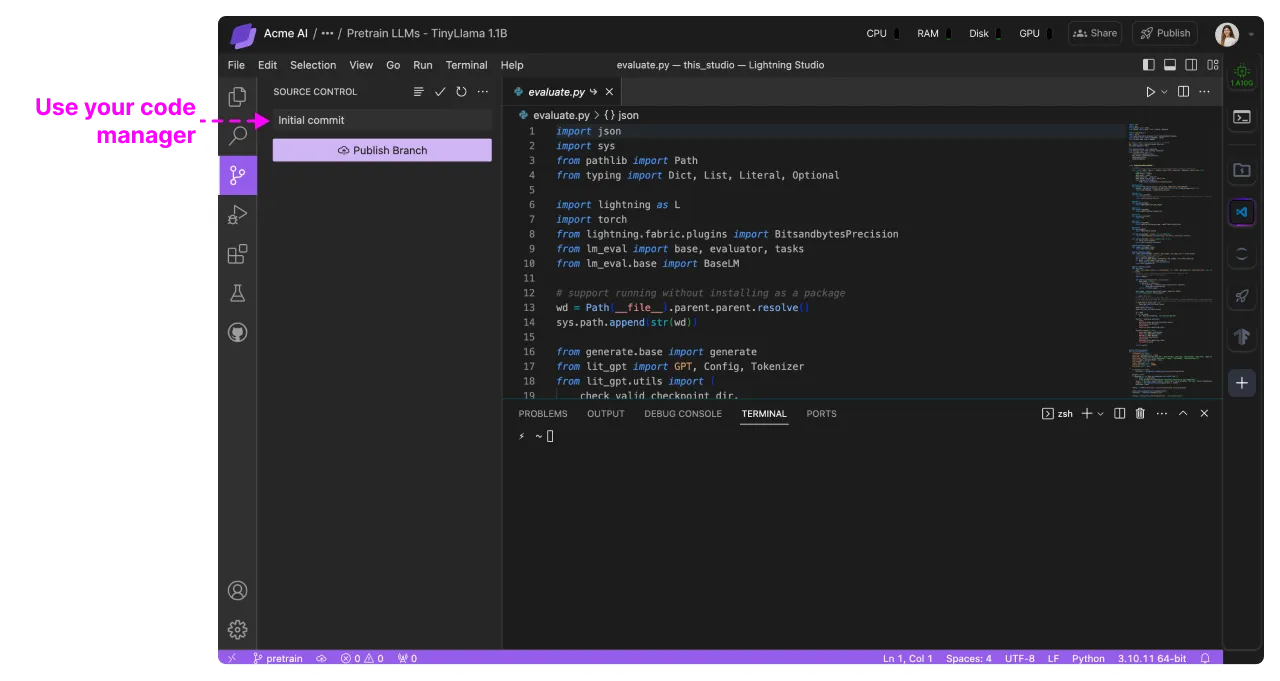
Task: Open the File menu
Action: (x=236, y=65)
